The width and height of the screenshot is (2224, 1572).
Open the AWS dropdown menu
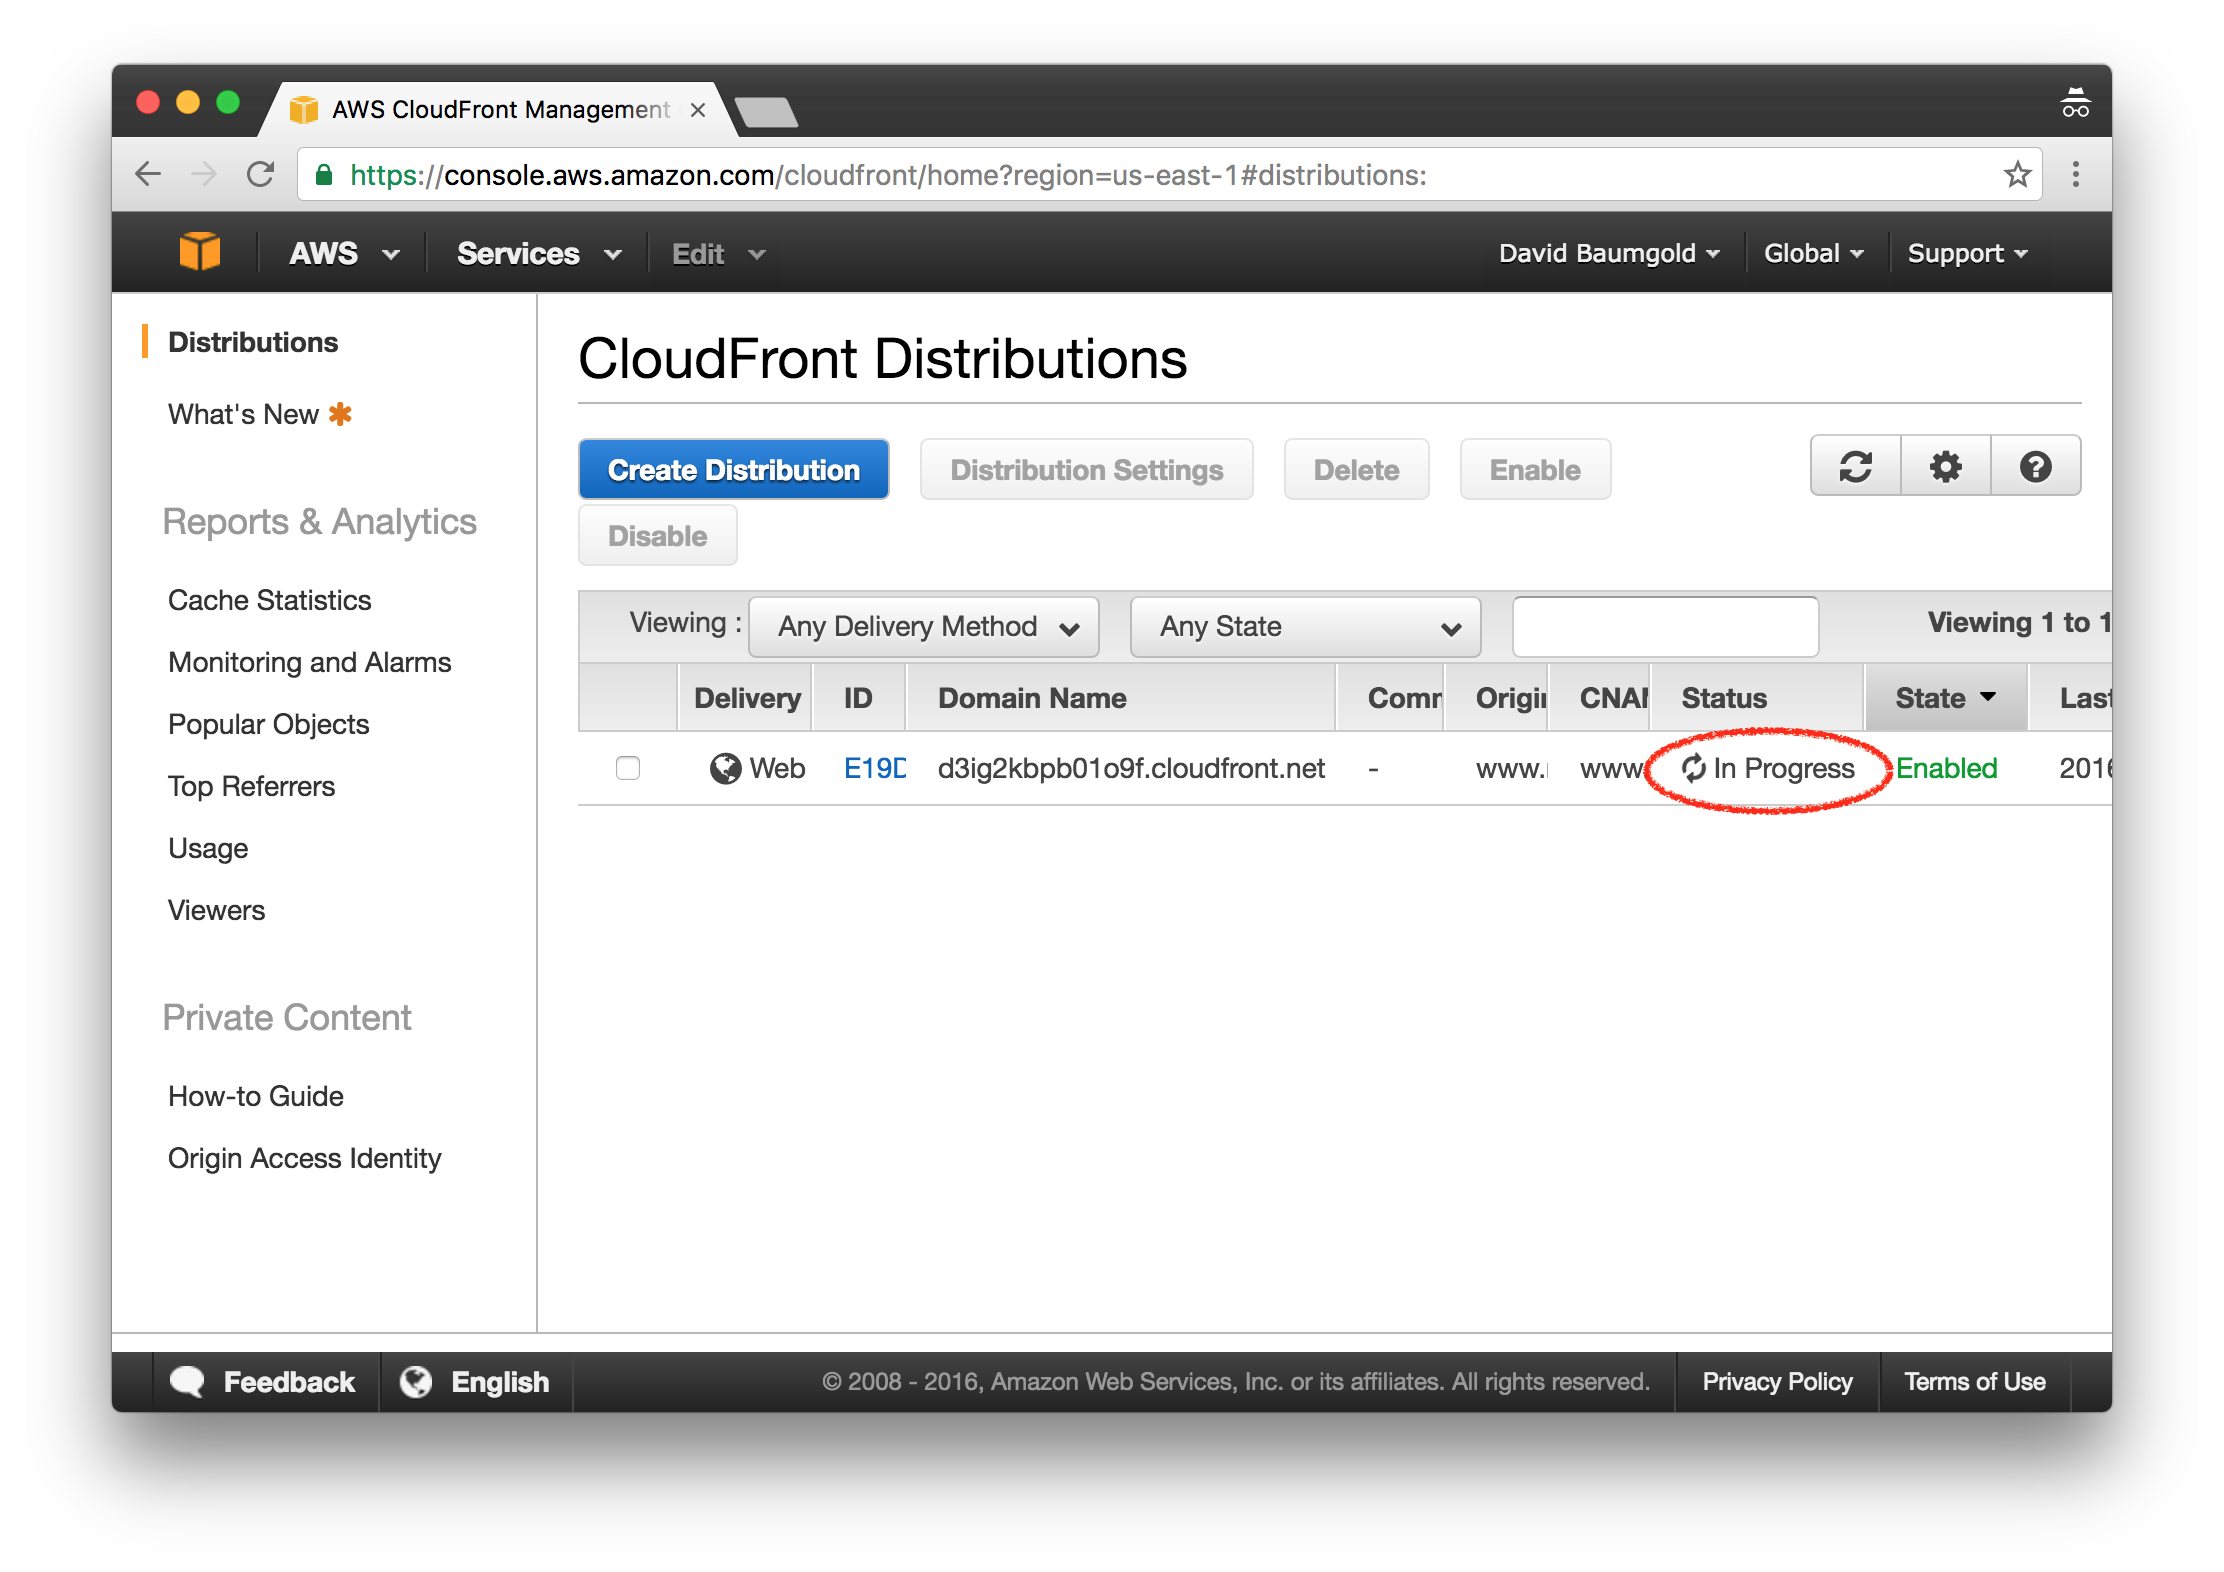click(x=344, y=253)
